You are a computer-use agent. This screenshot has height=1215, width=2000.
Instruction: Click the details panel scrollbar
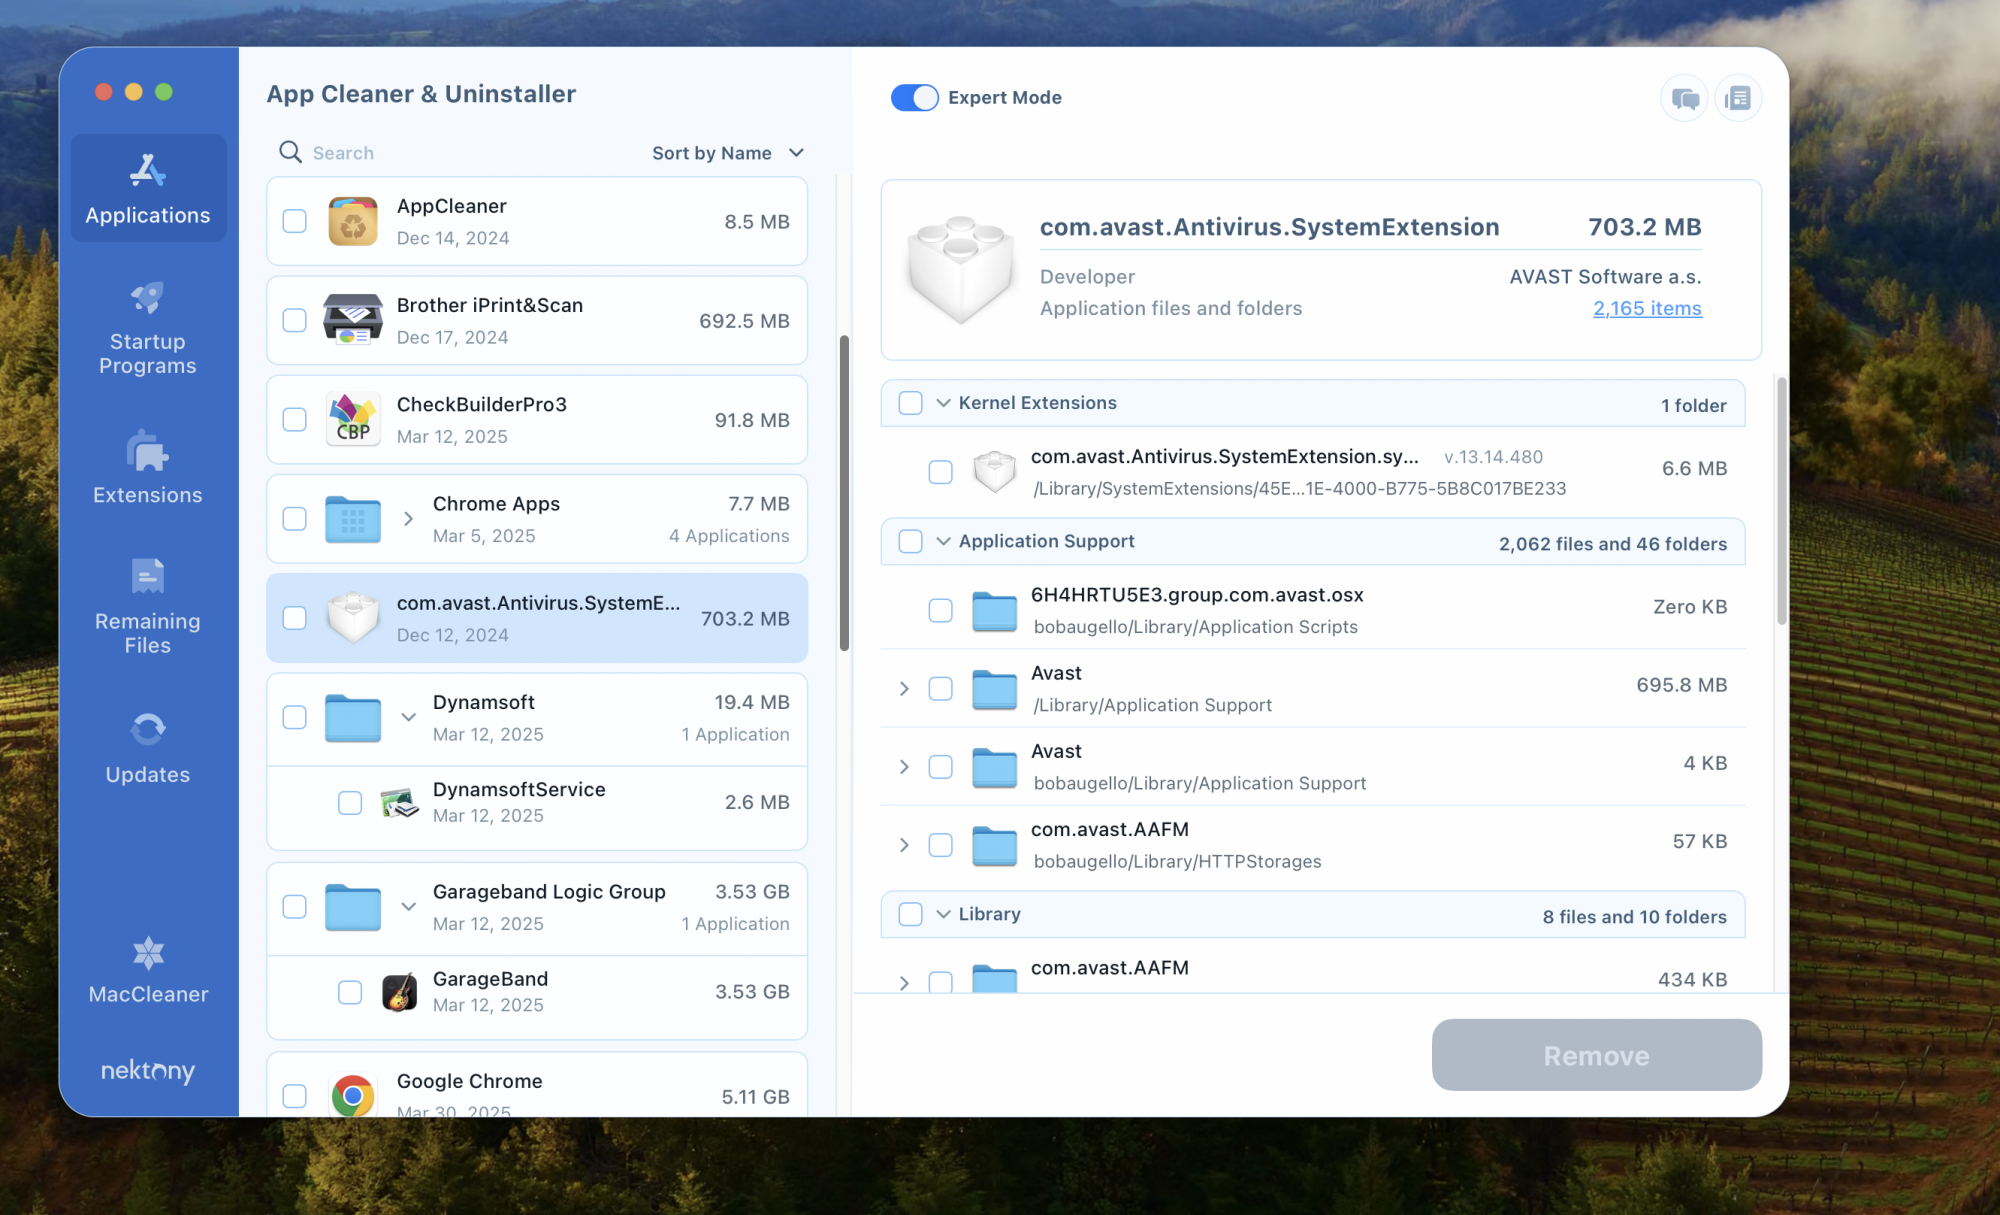click(x=1781, y=500)
